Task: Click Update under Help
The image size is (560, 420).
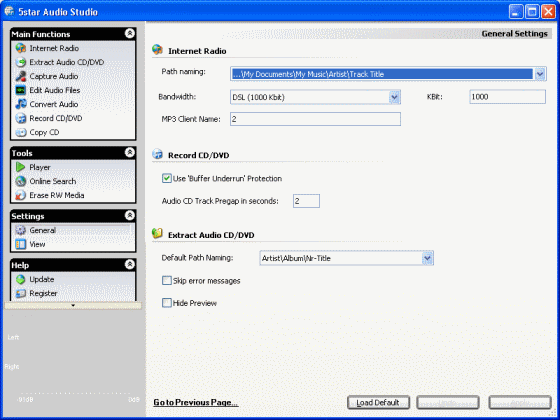Action: tap(42, 279)
